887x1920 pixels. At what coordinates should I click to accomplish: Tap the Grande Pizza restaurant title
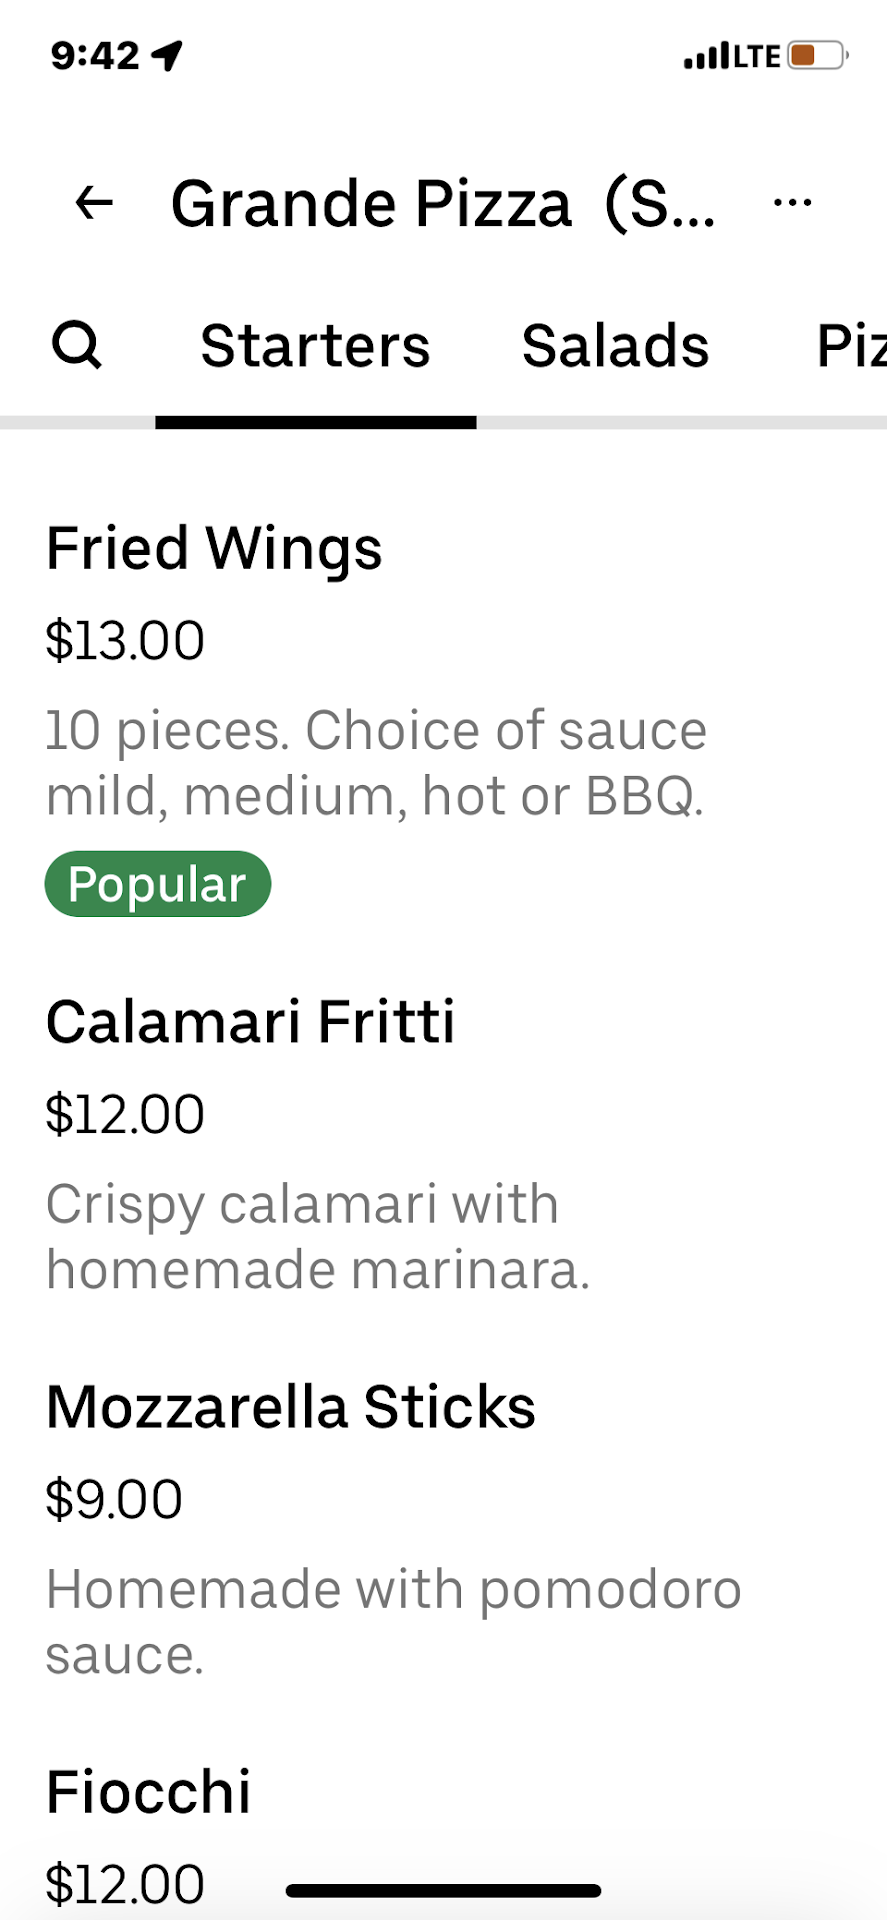pyautogui.click(x=442, y=204)
